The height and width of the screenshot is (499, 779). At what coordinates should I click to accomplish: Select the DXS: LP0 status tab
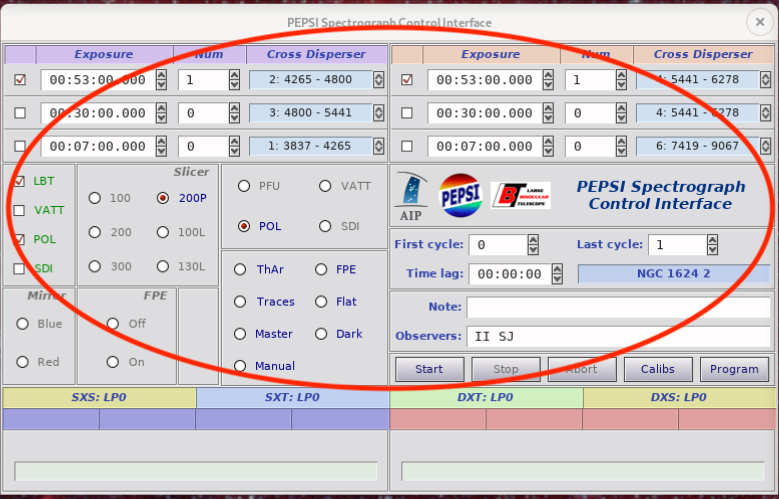coord(679,397)
